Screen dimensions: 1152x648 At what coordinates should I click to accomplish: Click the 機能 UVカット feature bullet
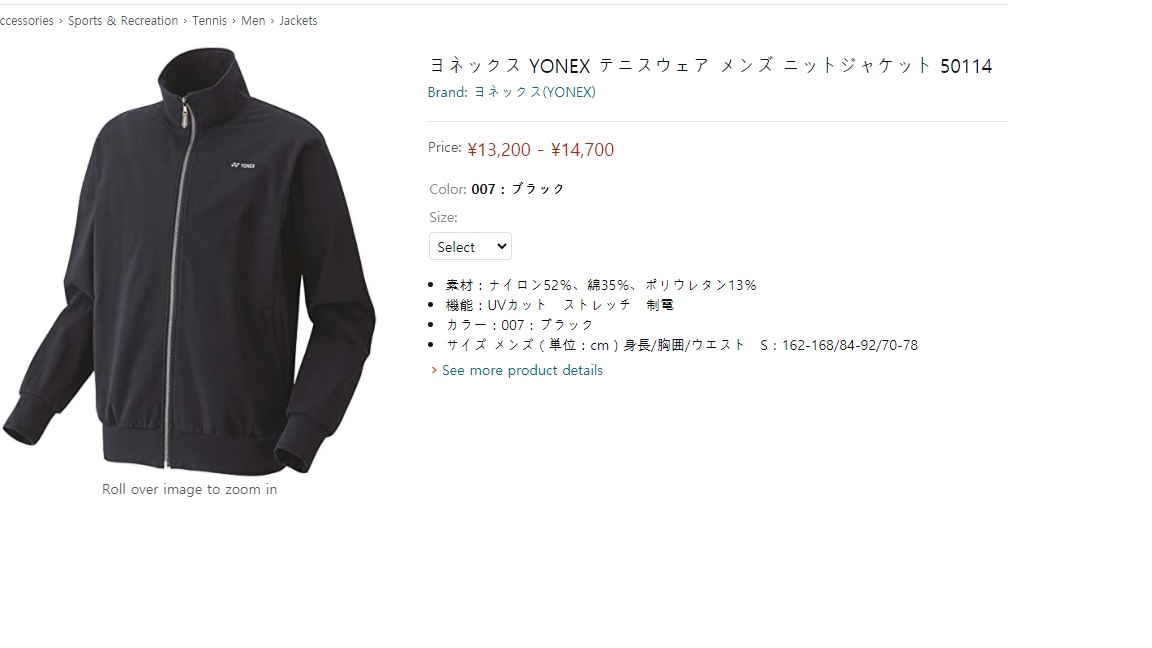coord(560,305)
